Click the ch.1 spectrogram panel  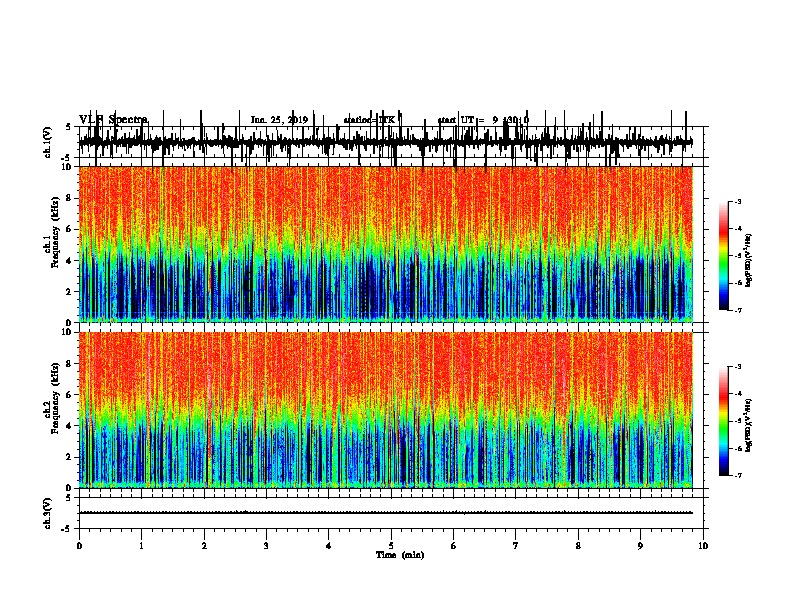tap(386, 244)
